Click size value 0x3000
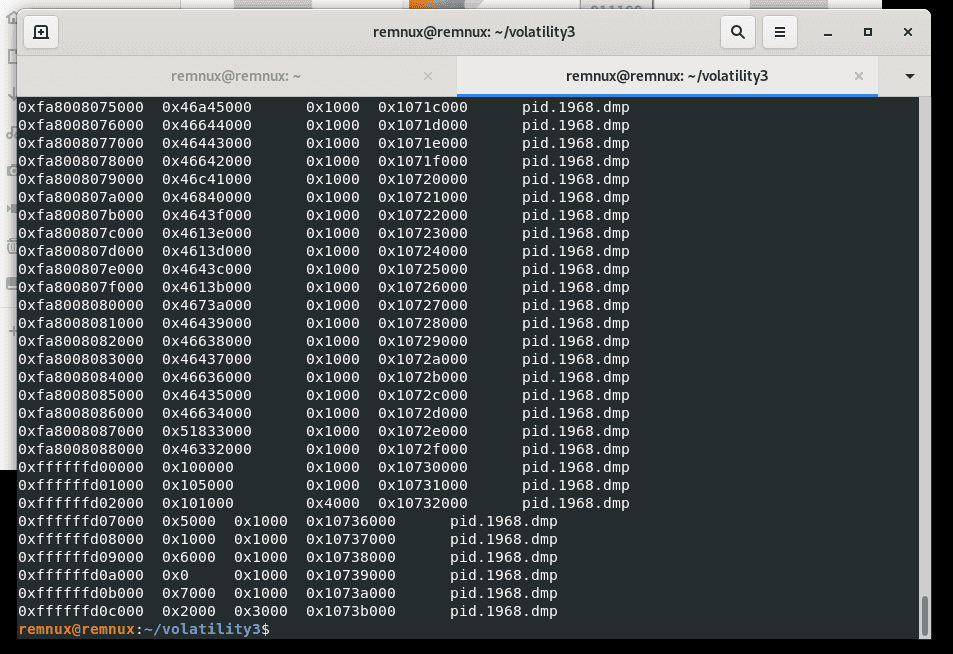 (261, 611)
